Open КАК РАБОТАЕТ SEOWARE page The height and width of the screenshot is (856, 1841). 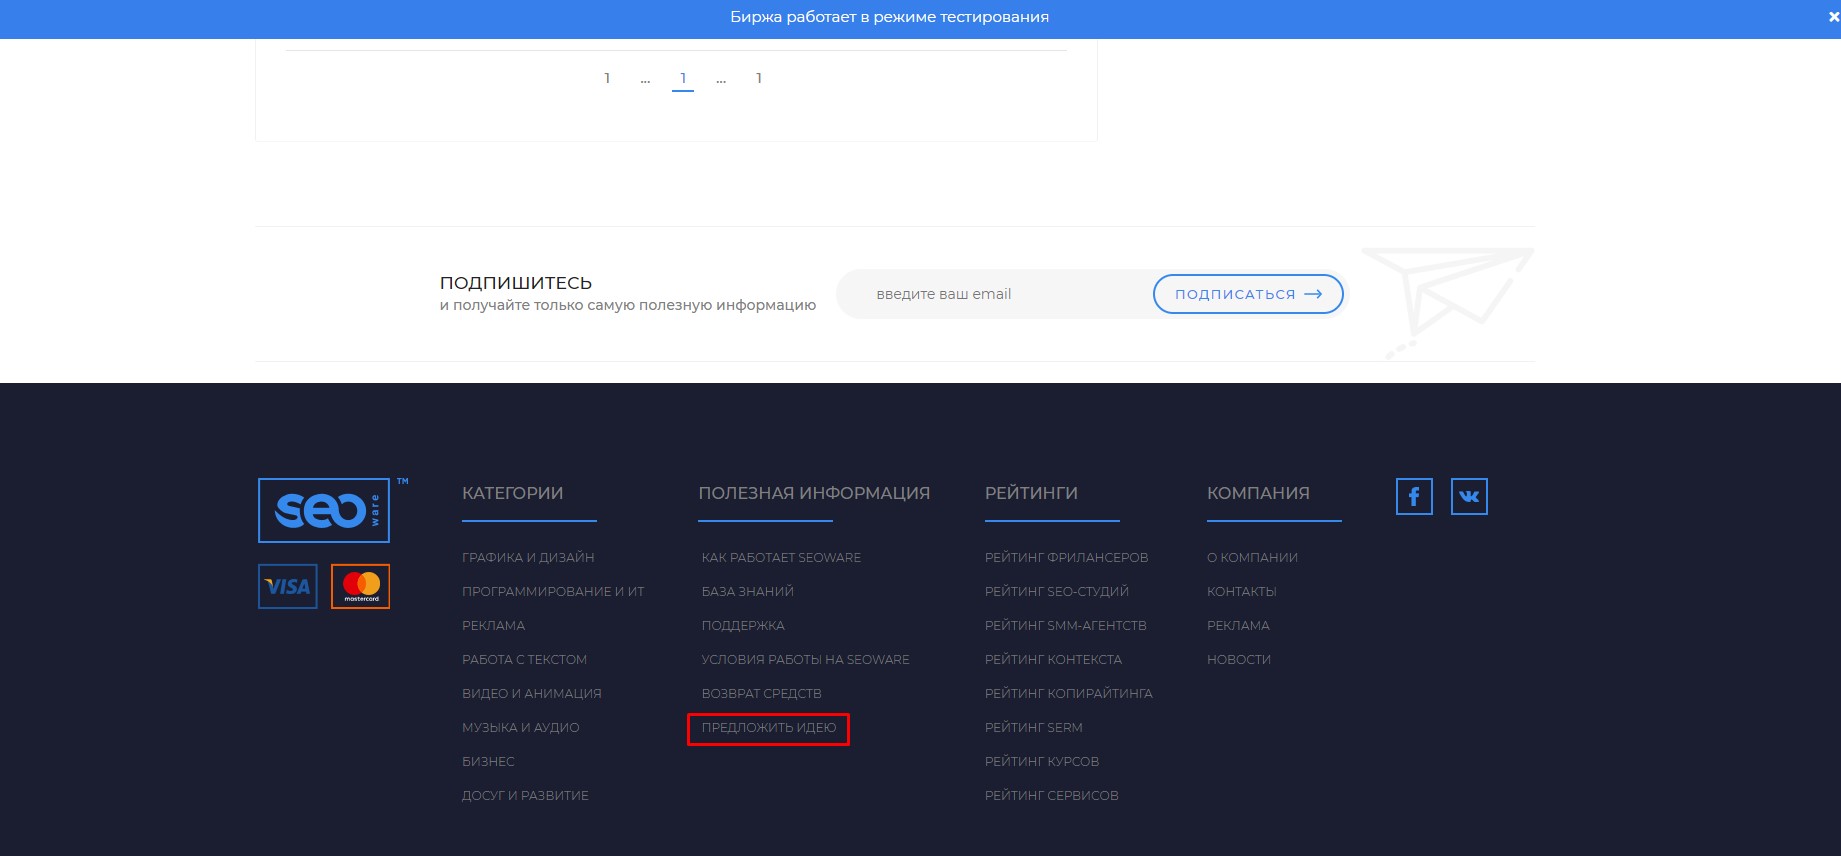tap(781, 558)
